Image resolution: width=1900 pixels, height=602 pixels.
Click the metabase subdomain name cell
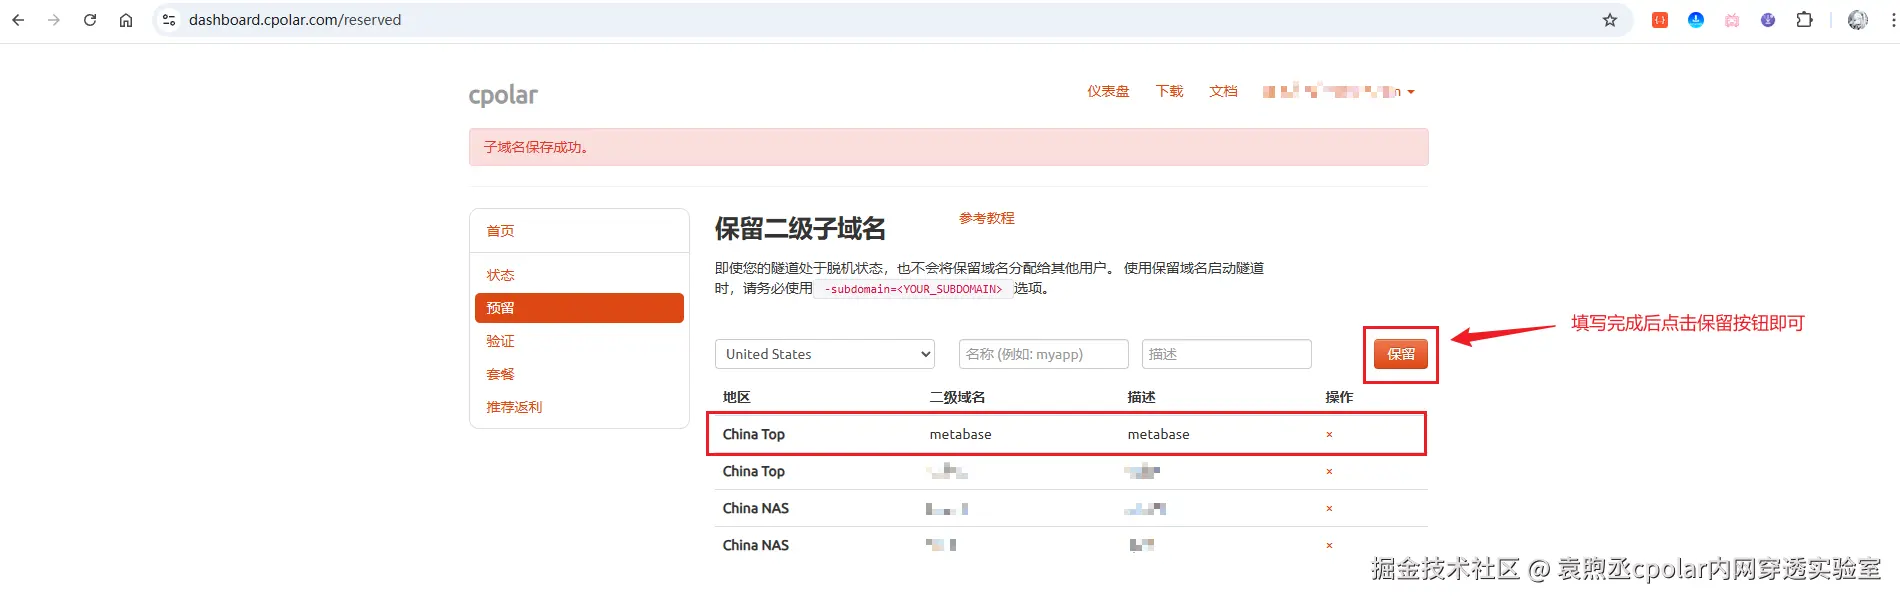(x=961, y=434)
